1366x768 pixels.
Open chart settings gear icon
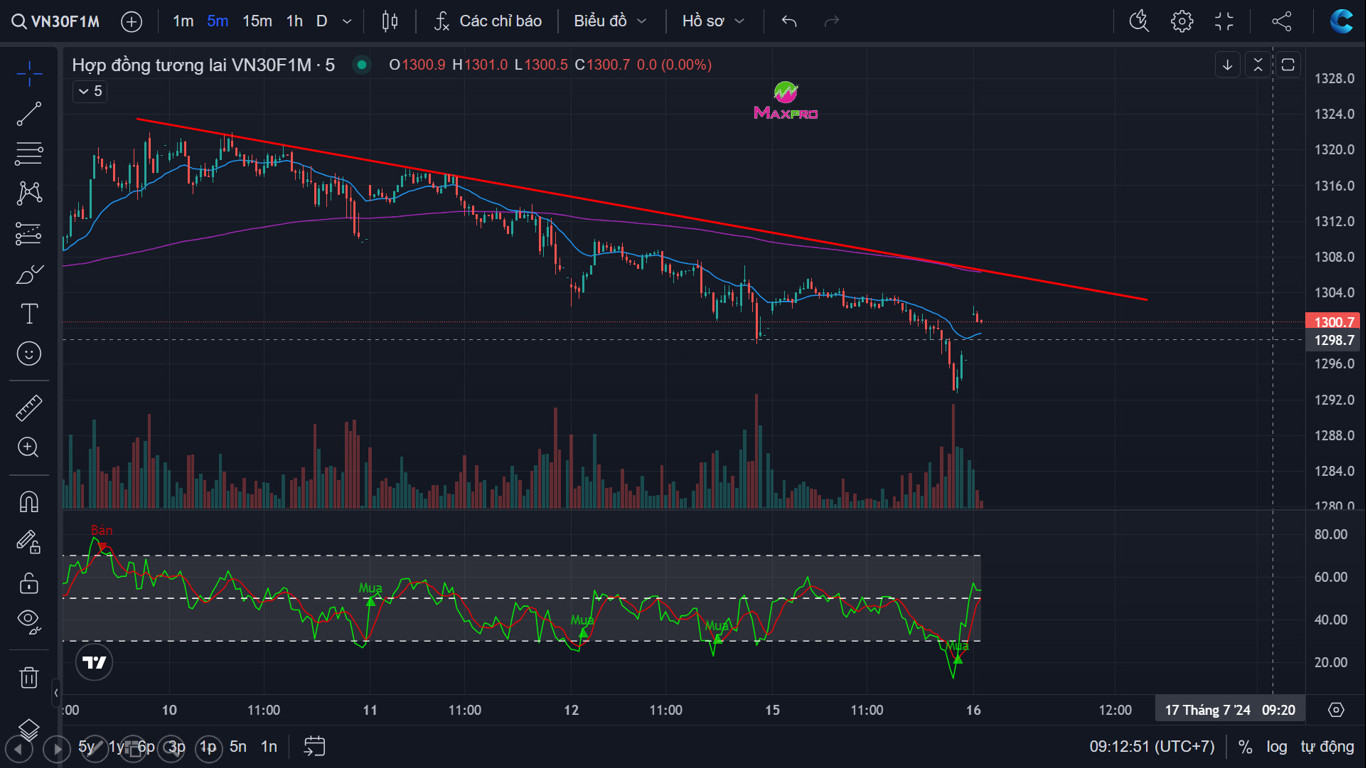point(1182,21)
